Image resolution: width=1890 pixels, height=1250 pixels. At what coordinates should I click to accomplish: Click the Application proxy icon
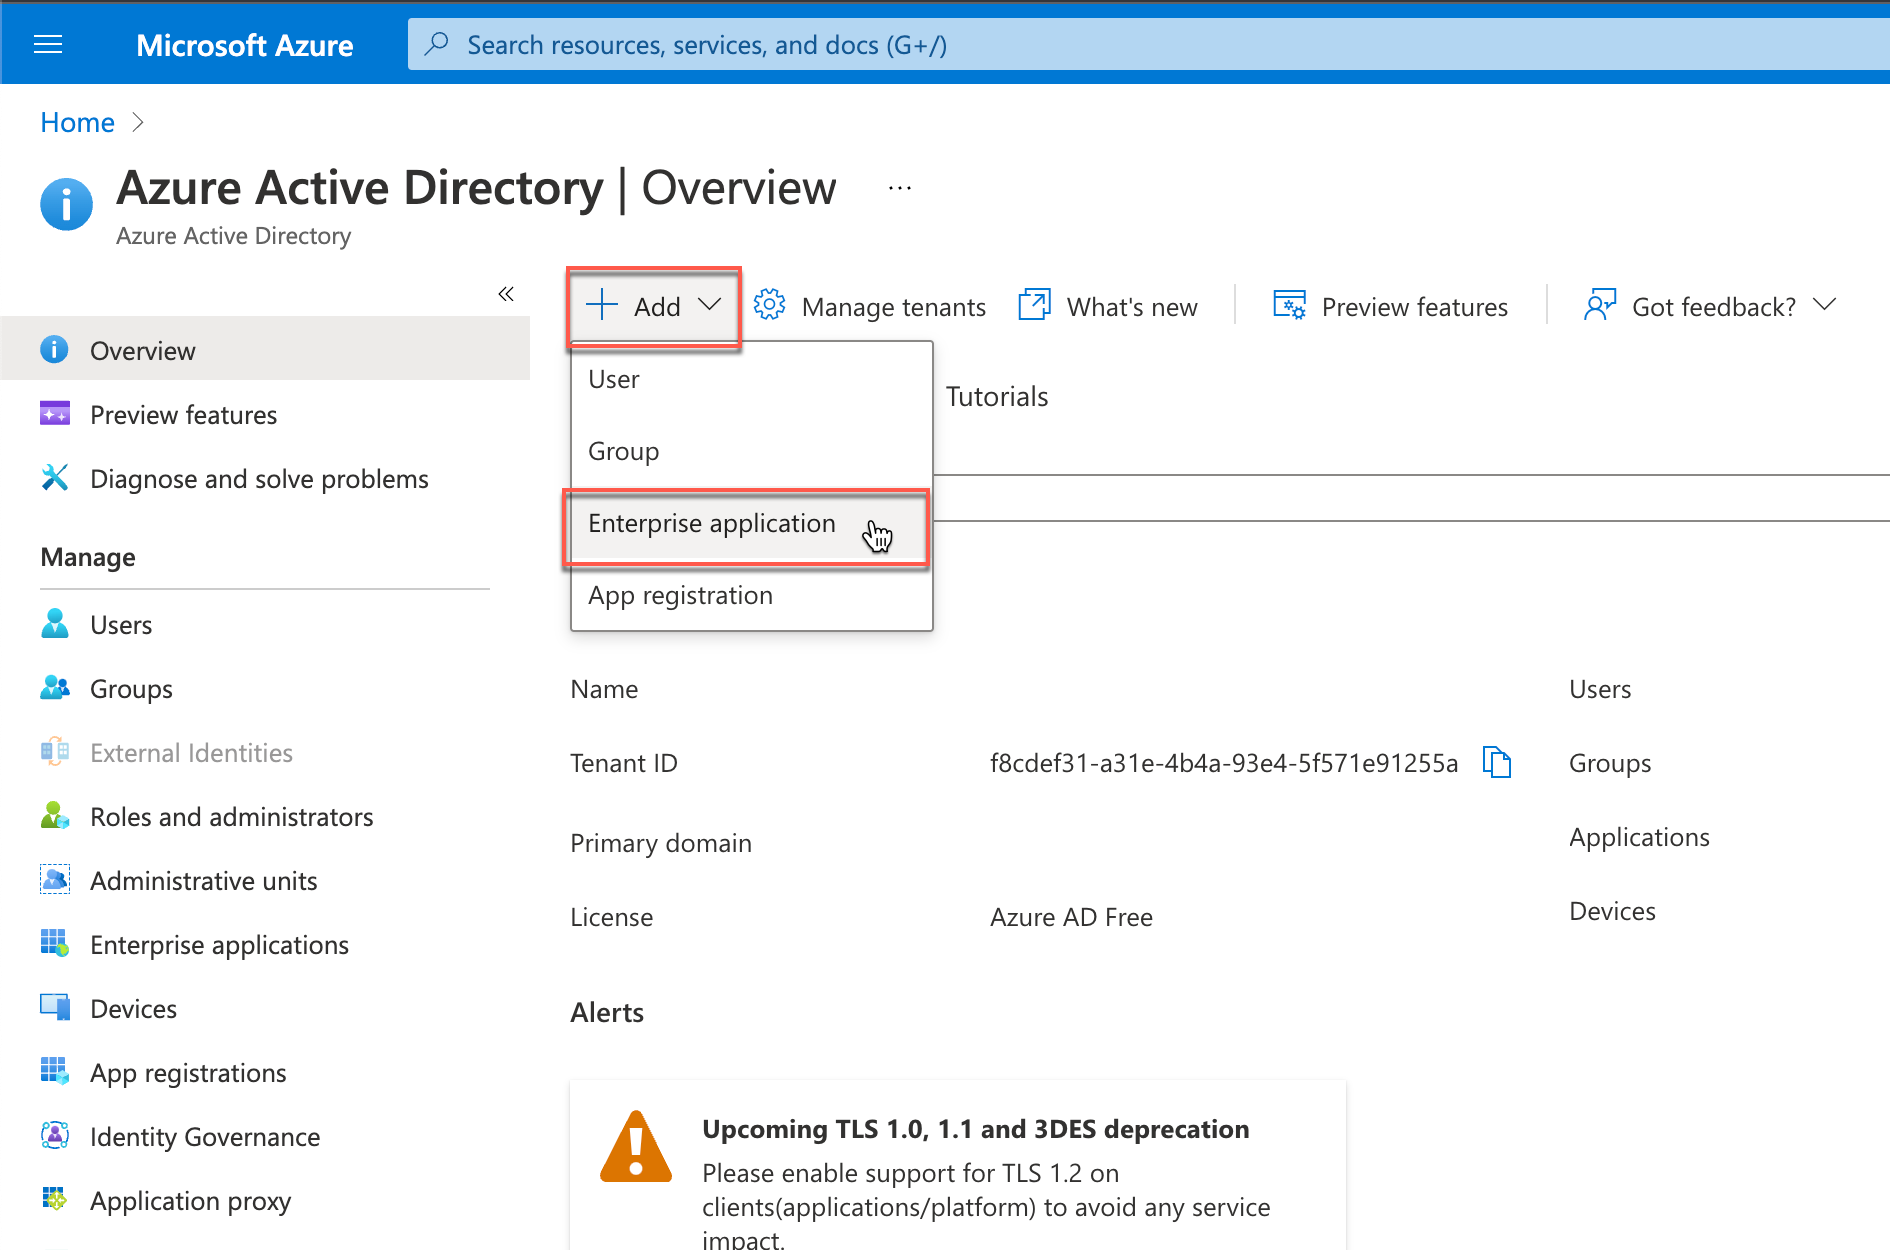[55, 1199]
